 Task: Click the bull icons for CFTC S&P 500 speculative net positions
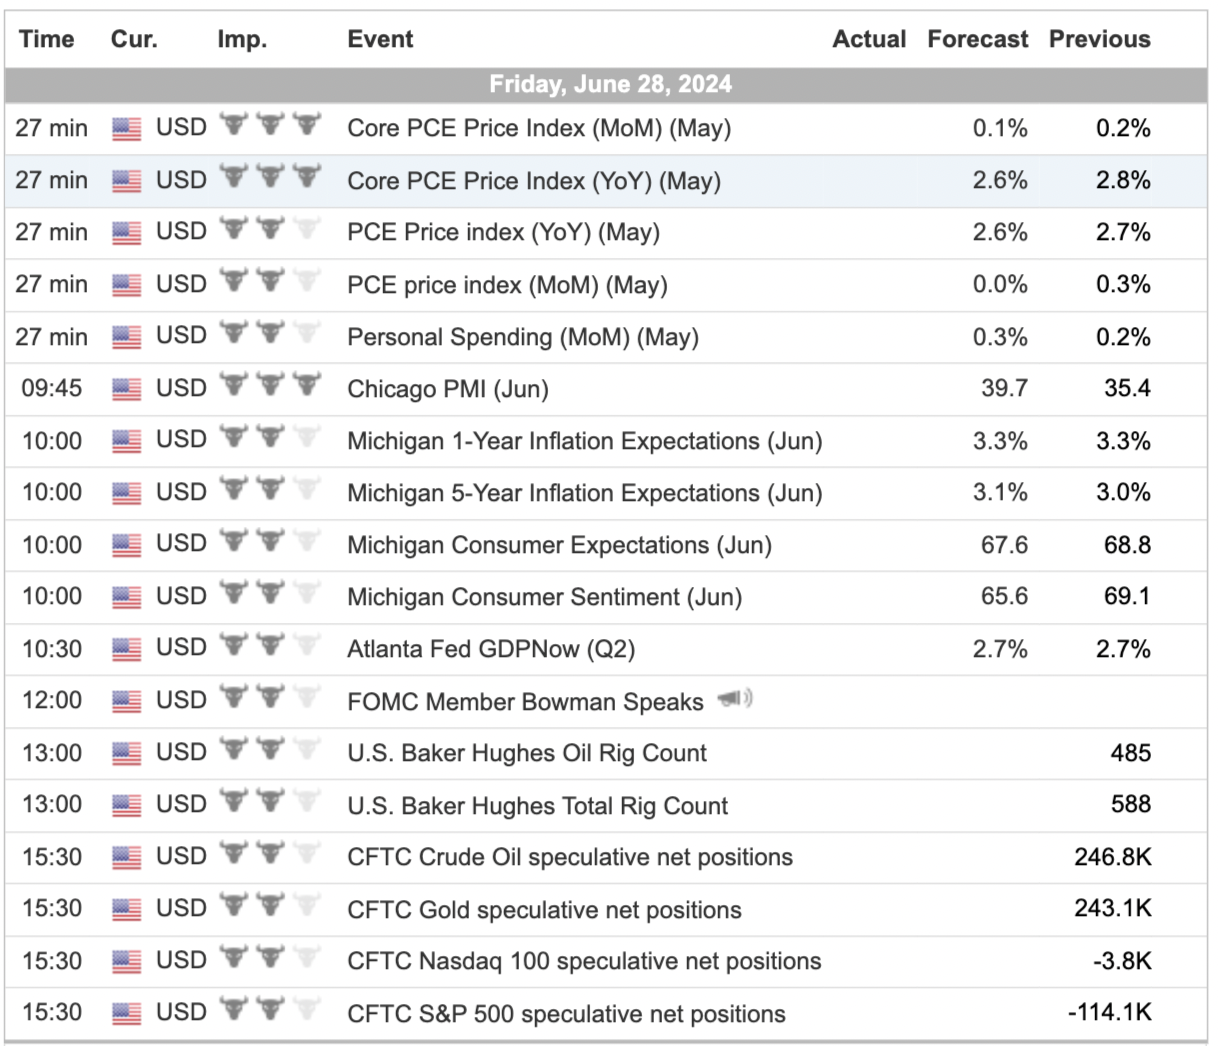coord(270,1009)
